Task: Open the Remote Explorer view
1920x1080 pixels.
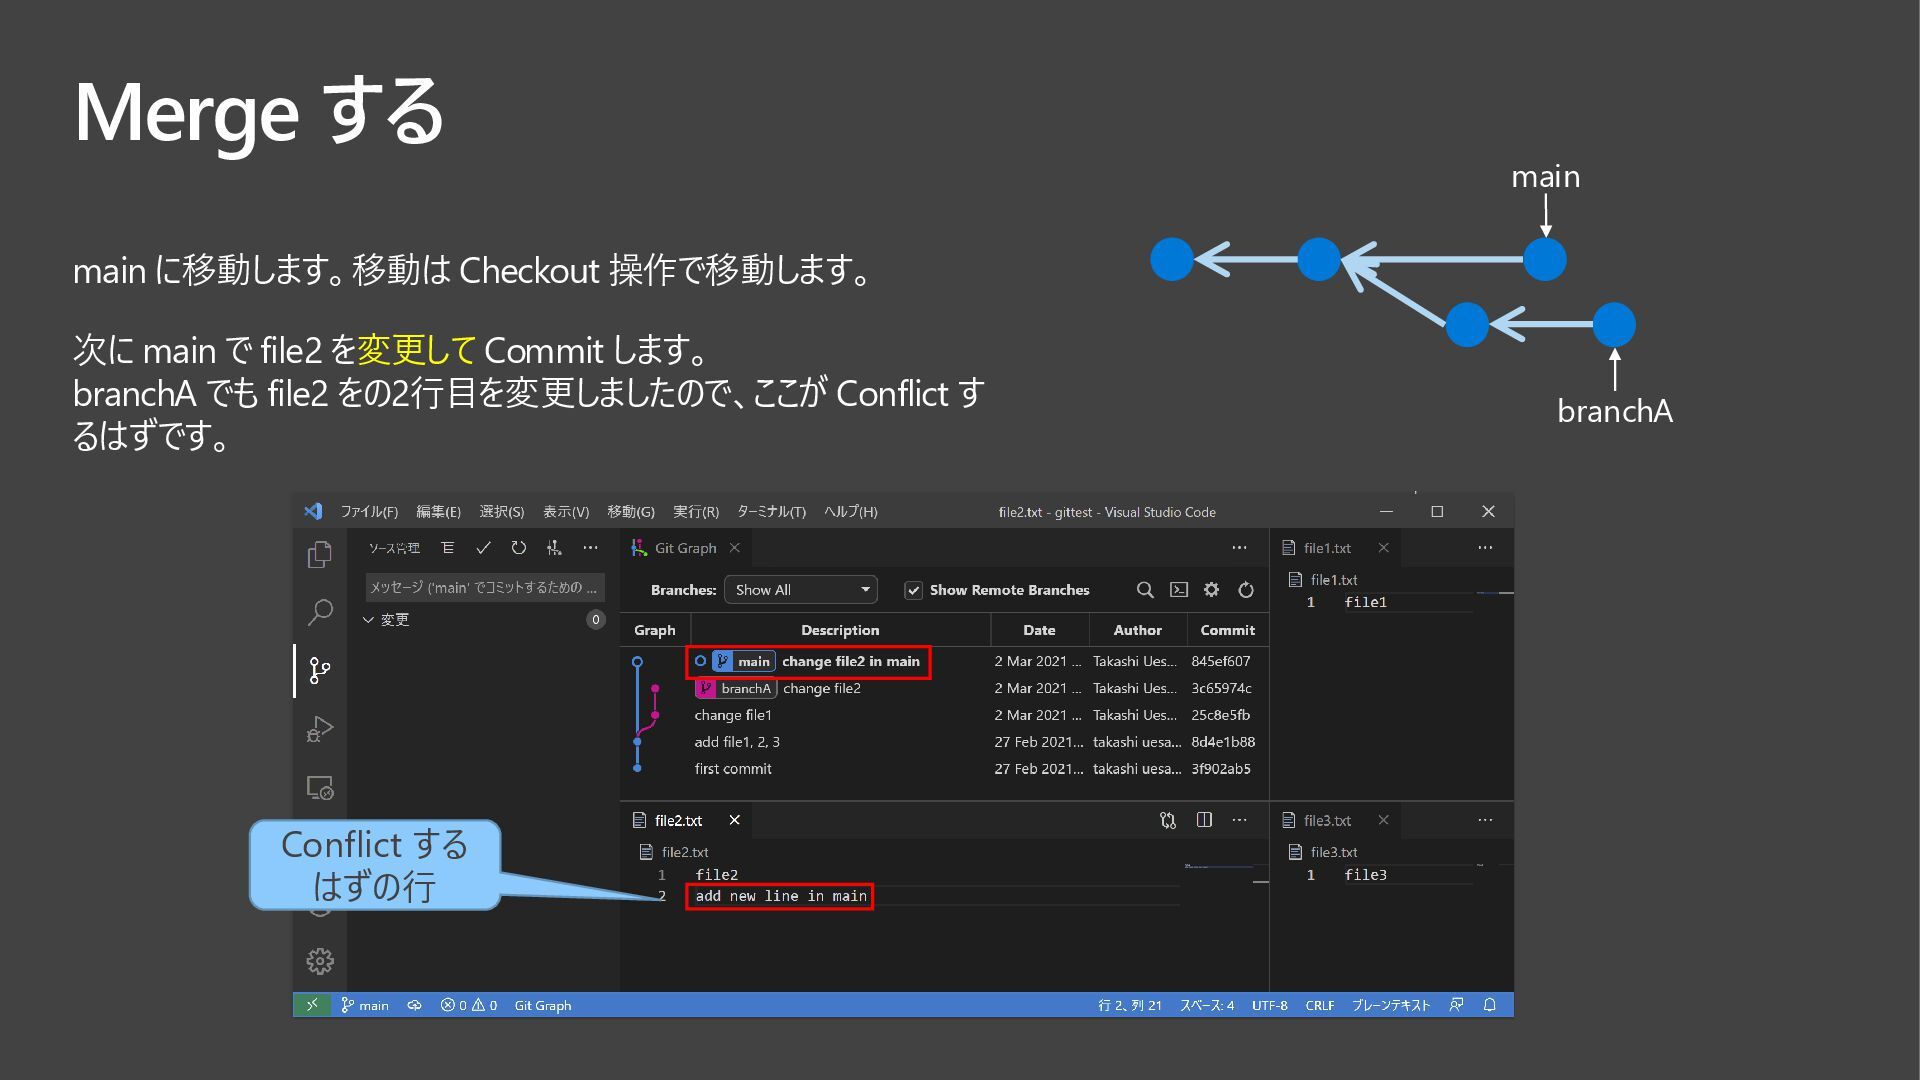Action: (320, 788)
